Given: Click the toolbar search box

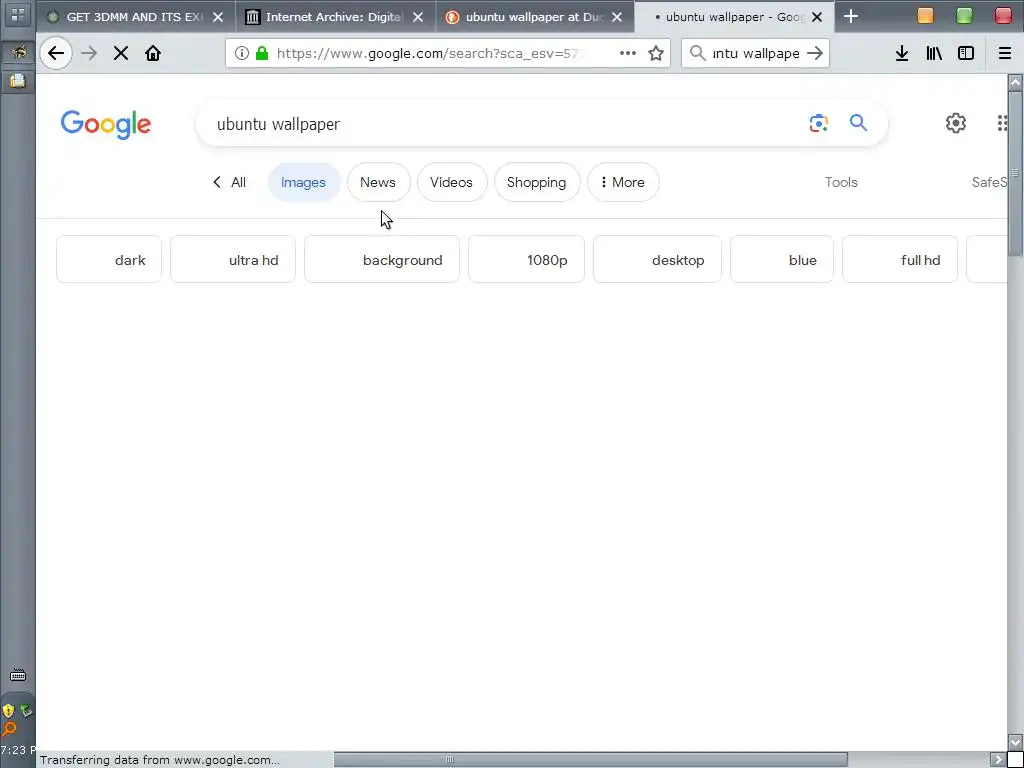Looking at the screenshot, I should [756, 53].
